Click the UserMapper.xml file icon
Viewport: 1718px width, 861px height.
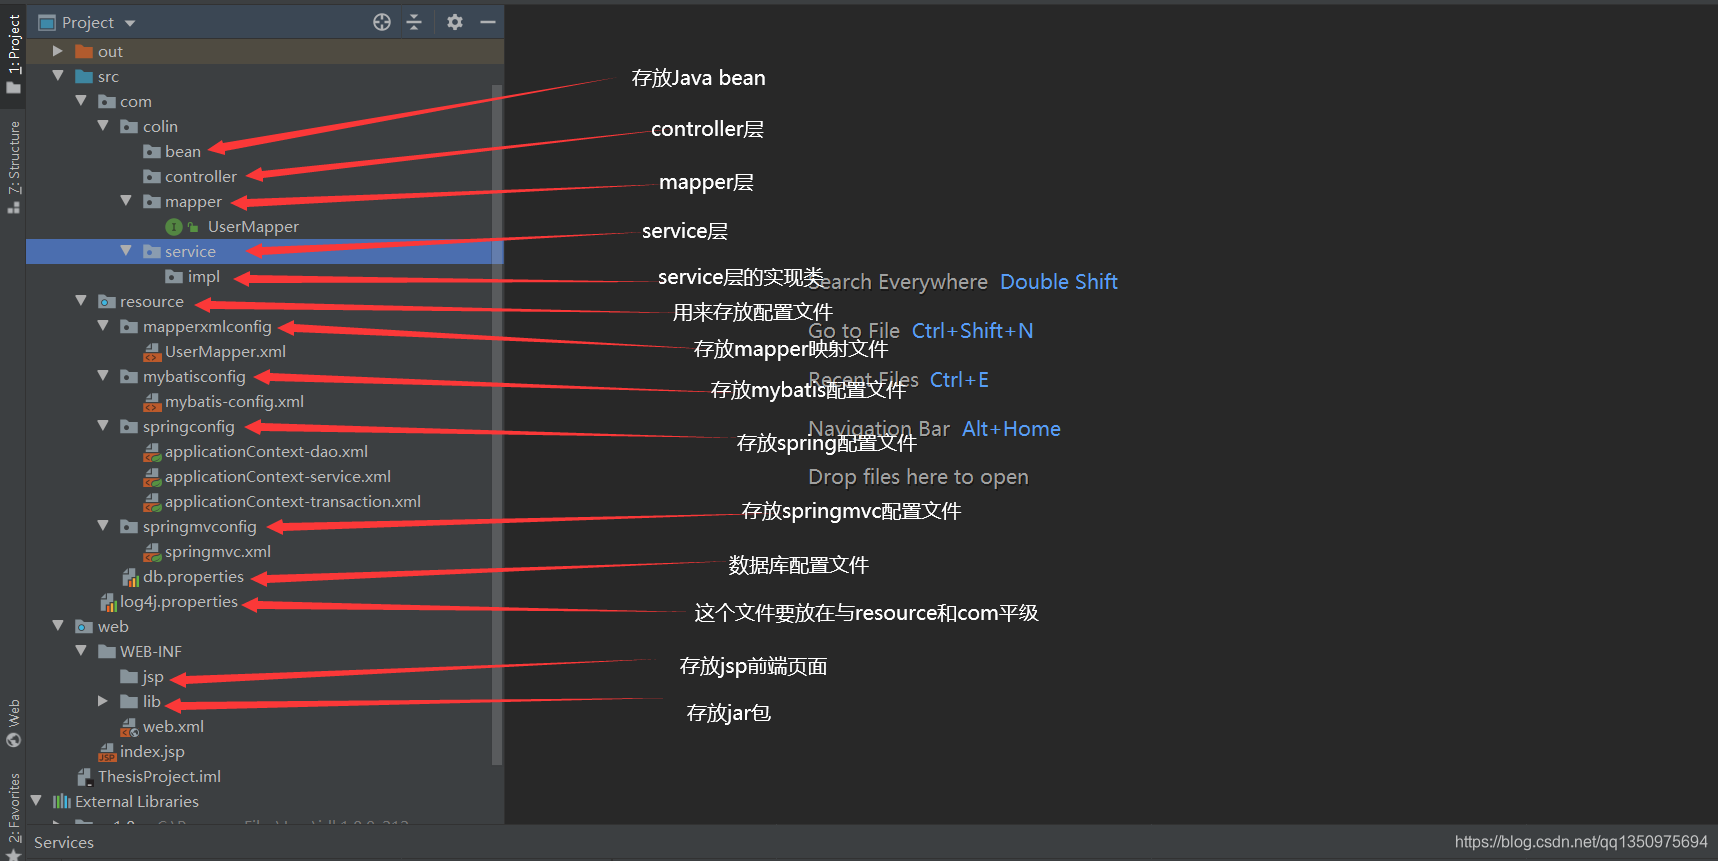152,352
